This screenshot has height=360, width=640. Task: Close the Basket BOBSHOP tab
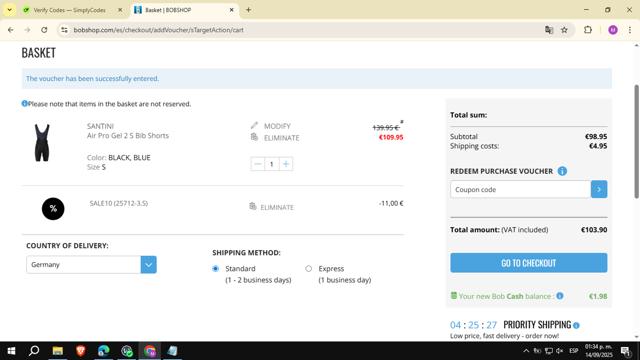(x=231, y=10)
